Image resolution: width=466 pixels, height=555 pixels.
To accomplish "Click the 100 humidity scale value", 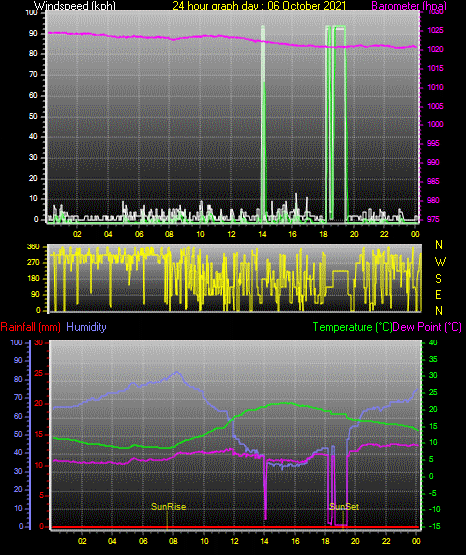I will pyautogui.click(x=16, y=342).
